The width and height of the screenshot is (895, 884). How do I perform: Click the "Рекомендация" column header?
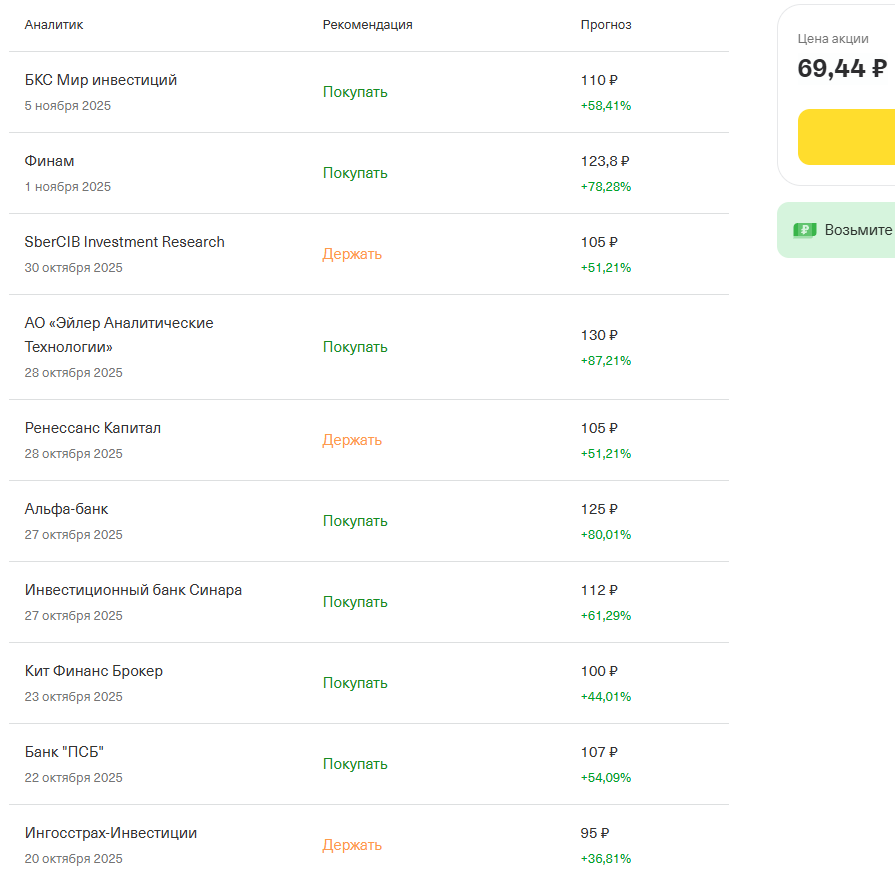pyautogui.click(x=367, y=25)
